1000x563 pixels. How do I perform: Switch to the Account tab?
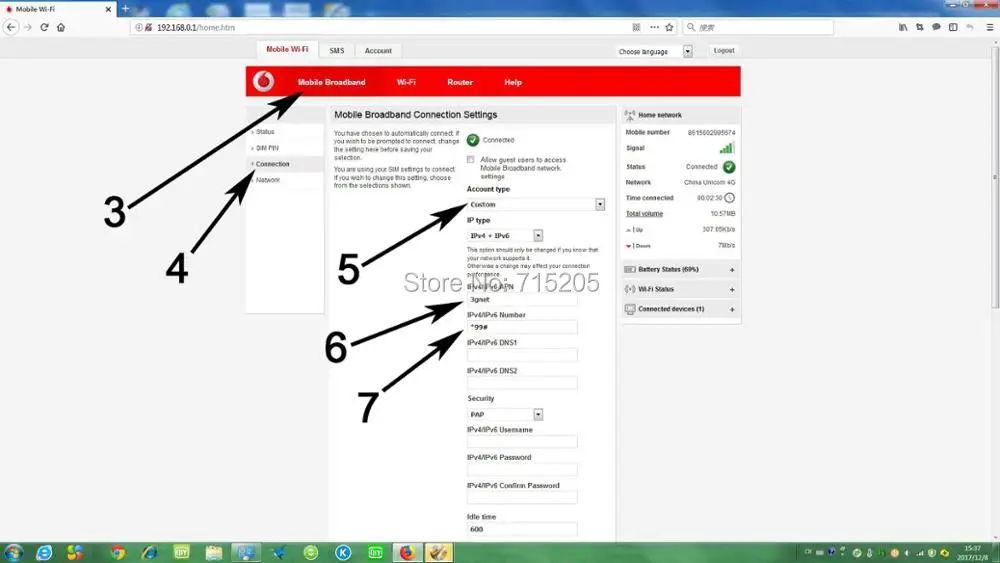click(x=378, y=50)
